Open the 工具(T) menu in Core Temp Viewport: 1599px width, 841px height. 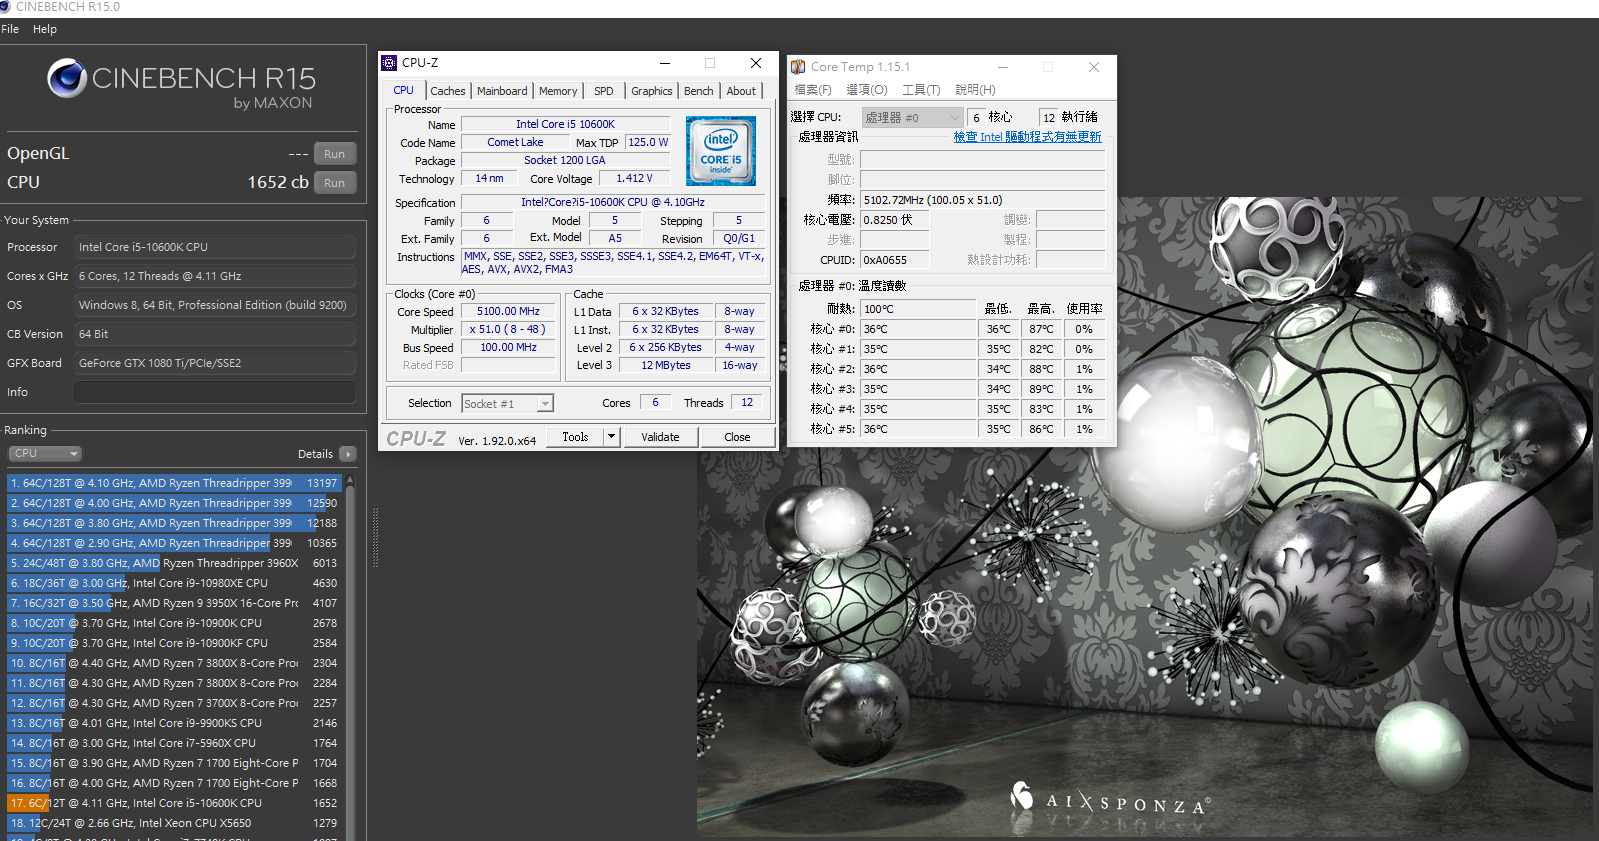tap(921, 90)
